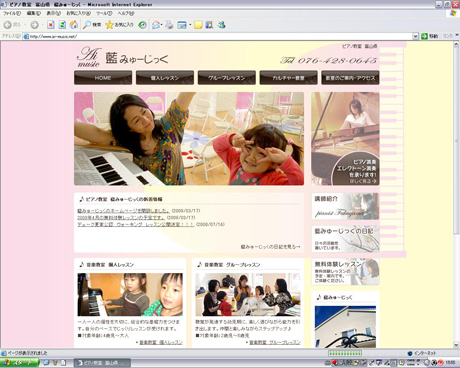
Task: Click the Mail envelope icon in the toolbar
Action: [156, 25]
